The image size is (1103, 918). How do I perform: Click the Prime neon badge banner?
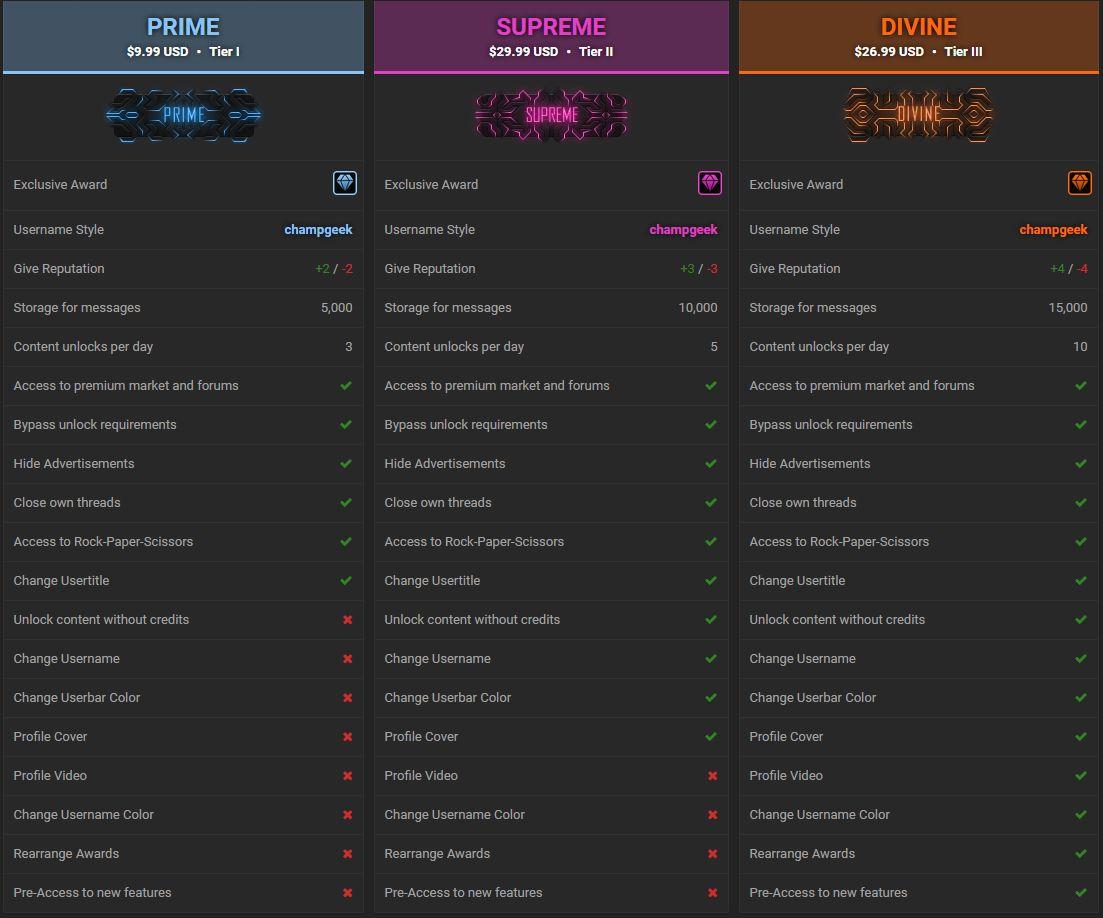(183, 115)
